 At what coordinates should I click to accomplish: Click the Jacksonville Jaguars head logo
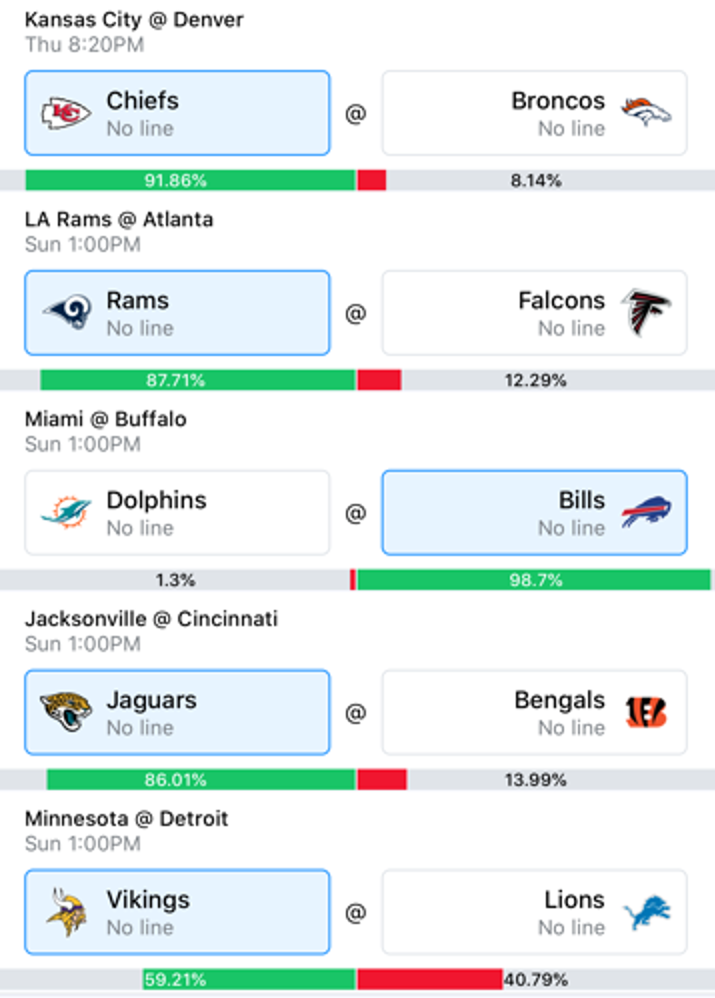coord(66,712)
